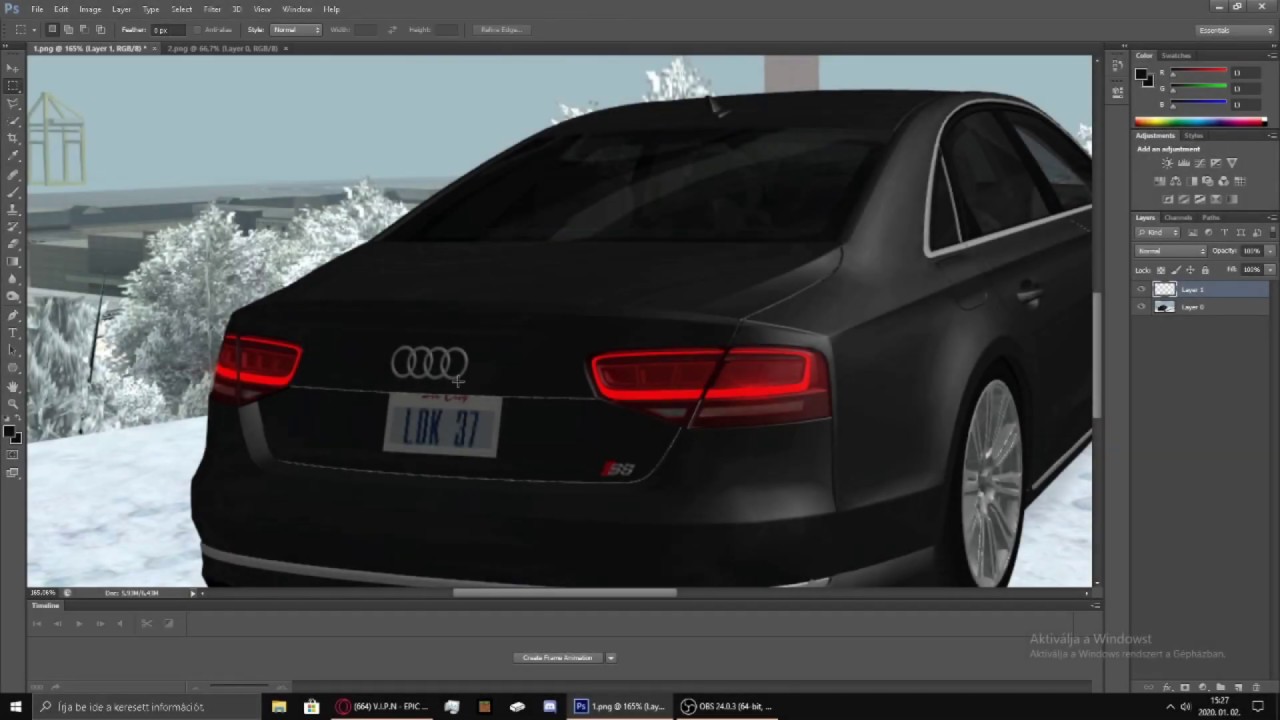Select the Crop tool
This screenshot has height=720, width=1280.
tap(14, 139)
